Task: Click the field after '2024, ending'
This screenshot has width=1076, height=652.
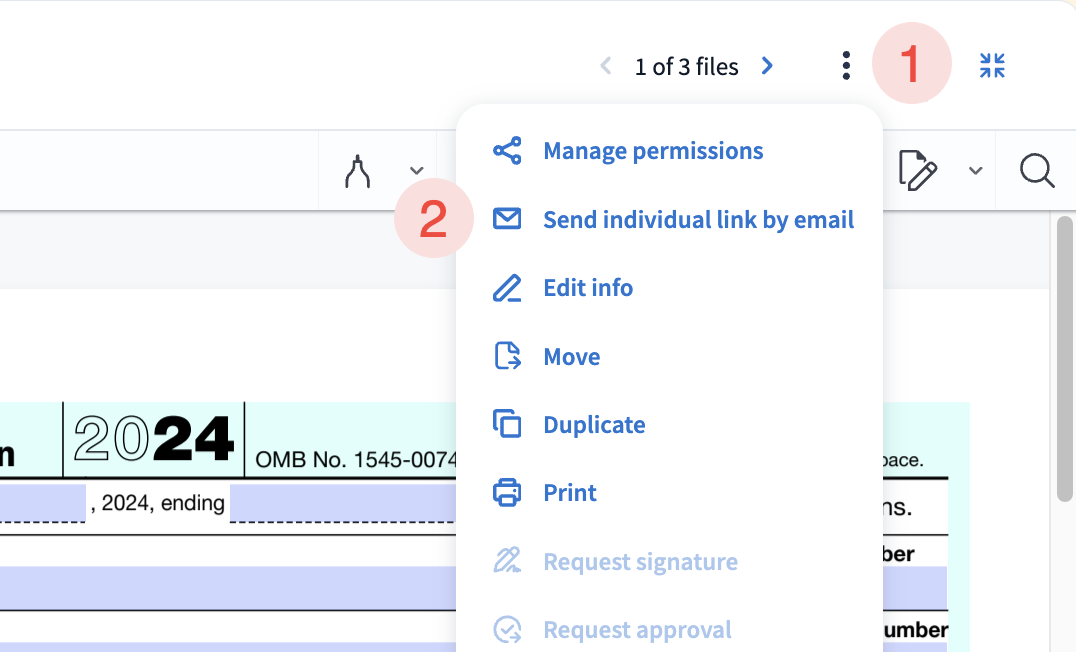Action: 342,503
